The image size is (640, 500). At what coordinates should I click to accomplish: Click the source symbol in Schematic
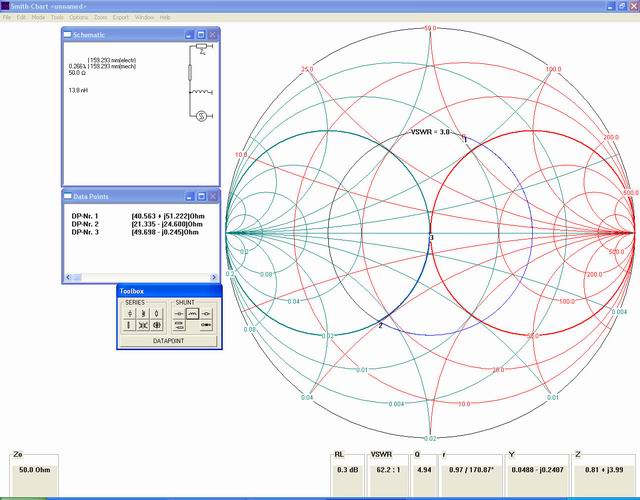(x=201, y=116)
